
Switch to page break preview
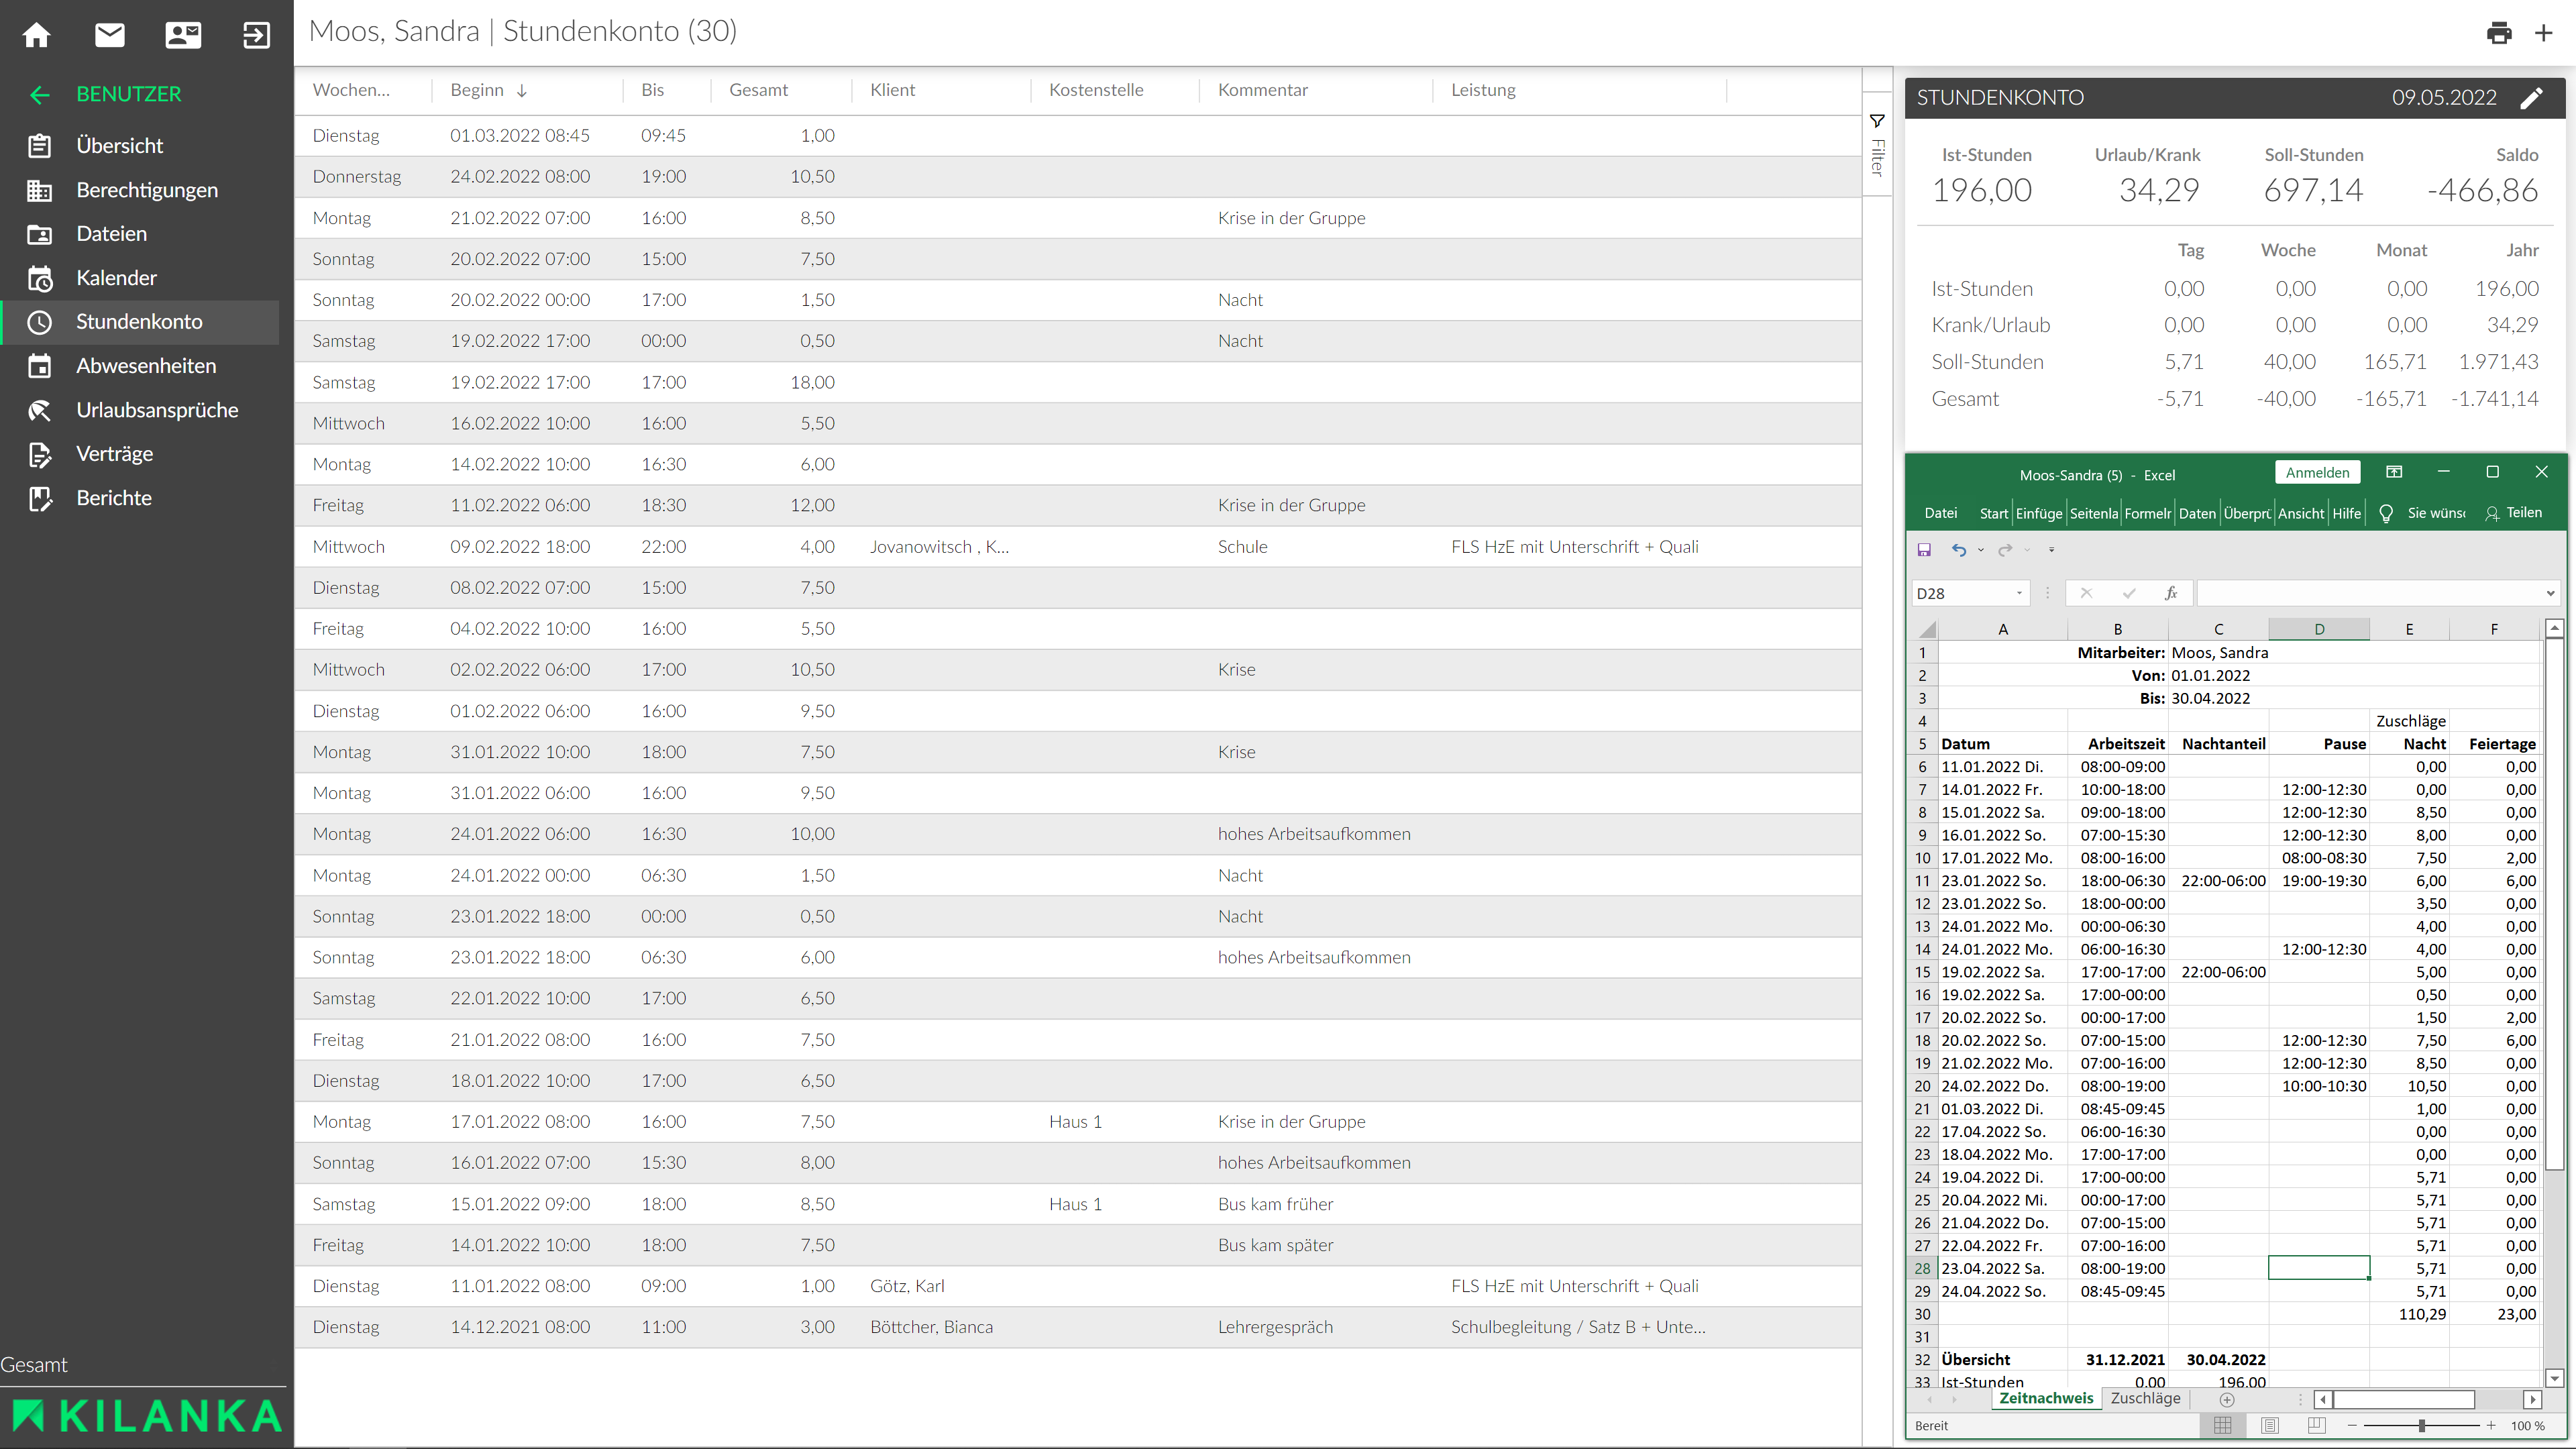point(2316,1425)
